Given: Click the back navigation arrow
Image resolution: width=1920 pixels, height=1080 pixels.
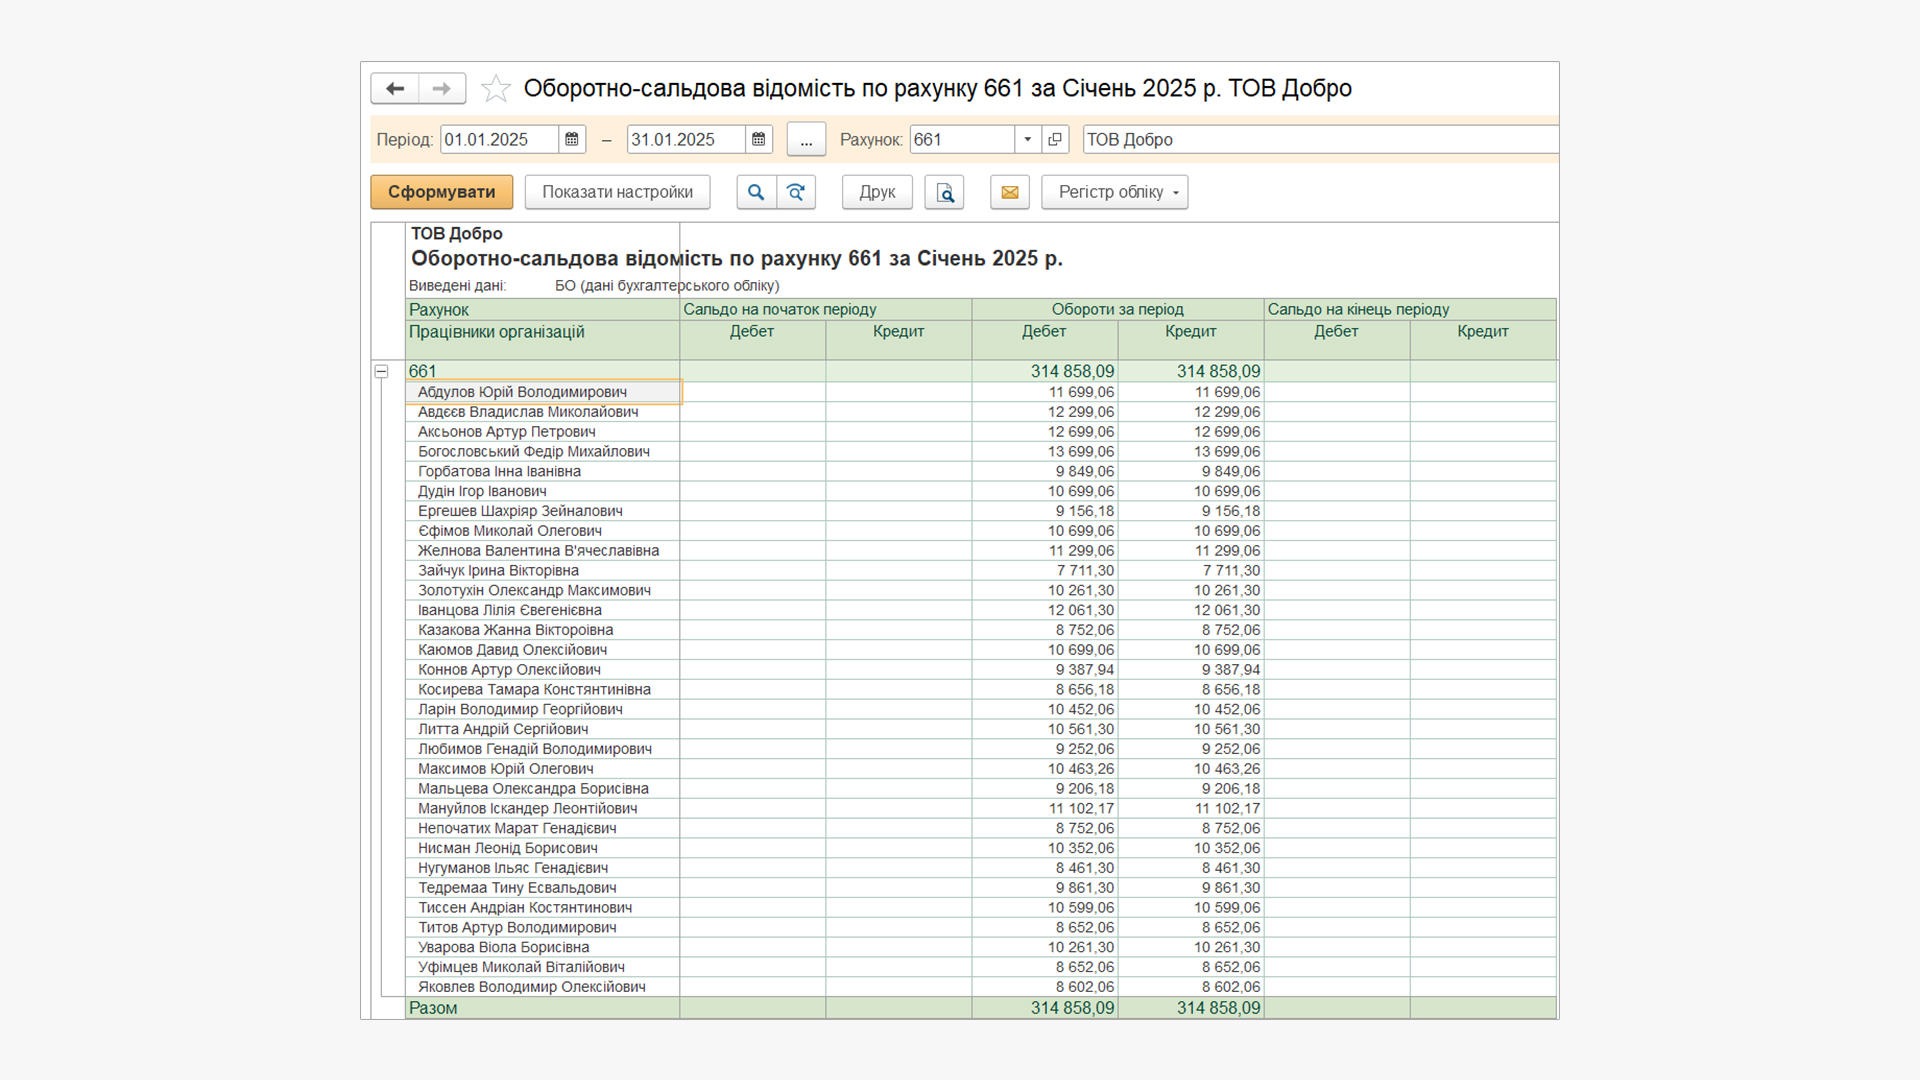Looking at the screenshot, I should point(395,89).
